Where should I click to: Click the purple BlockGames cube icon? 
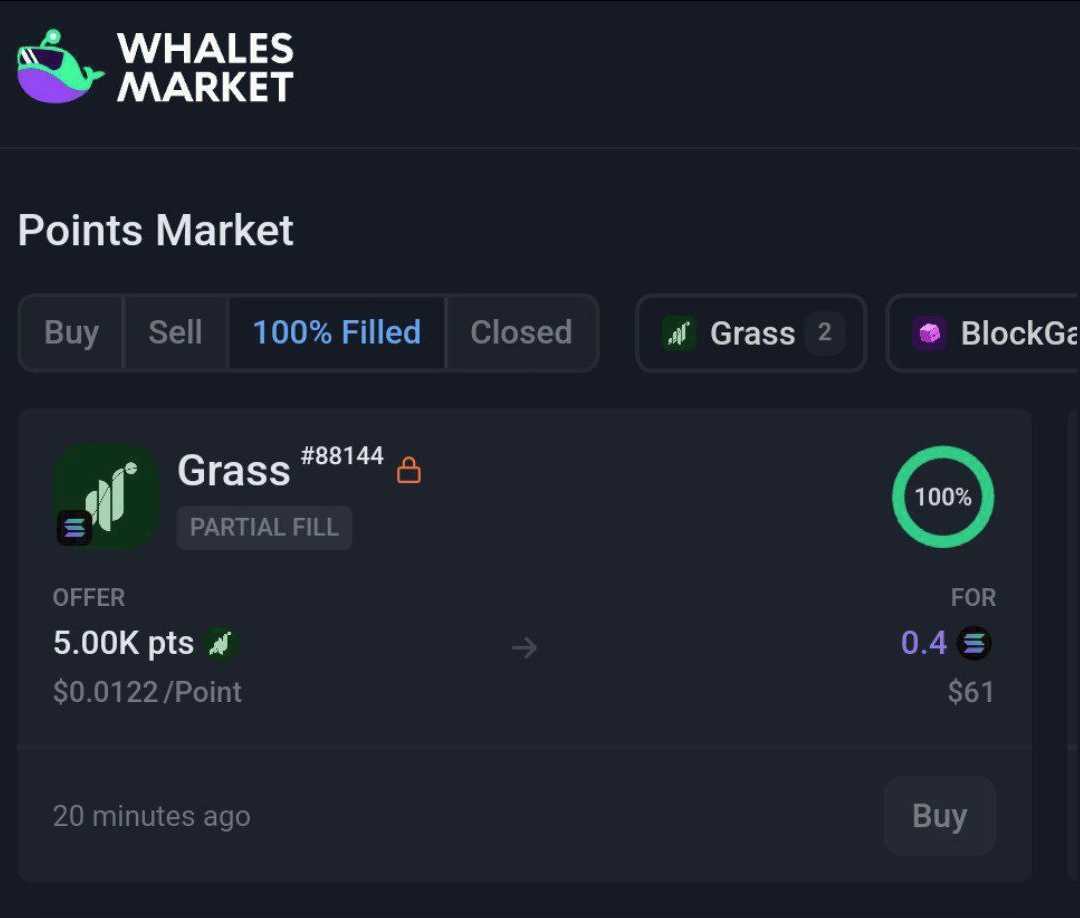click(930, 333)
